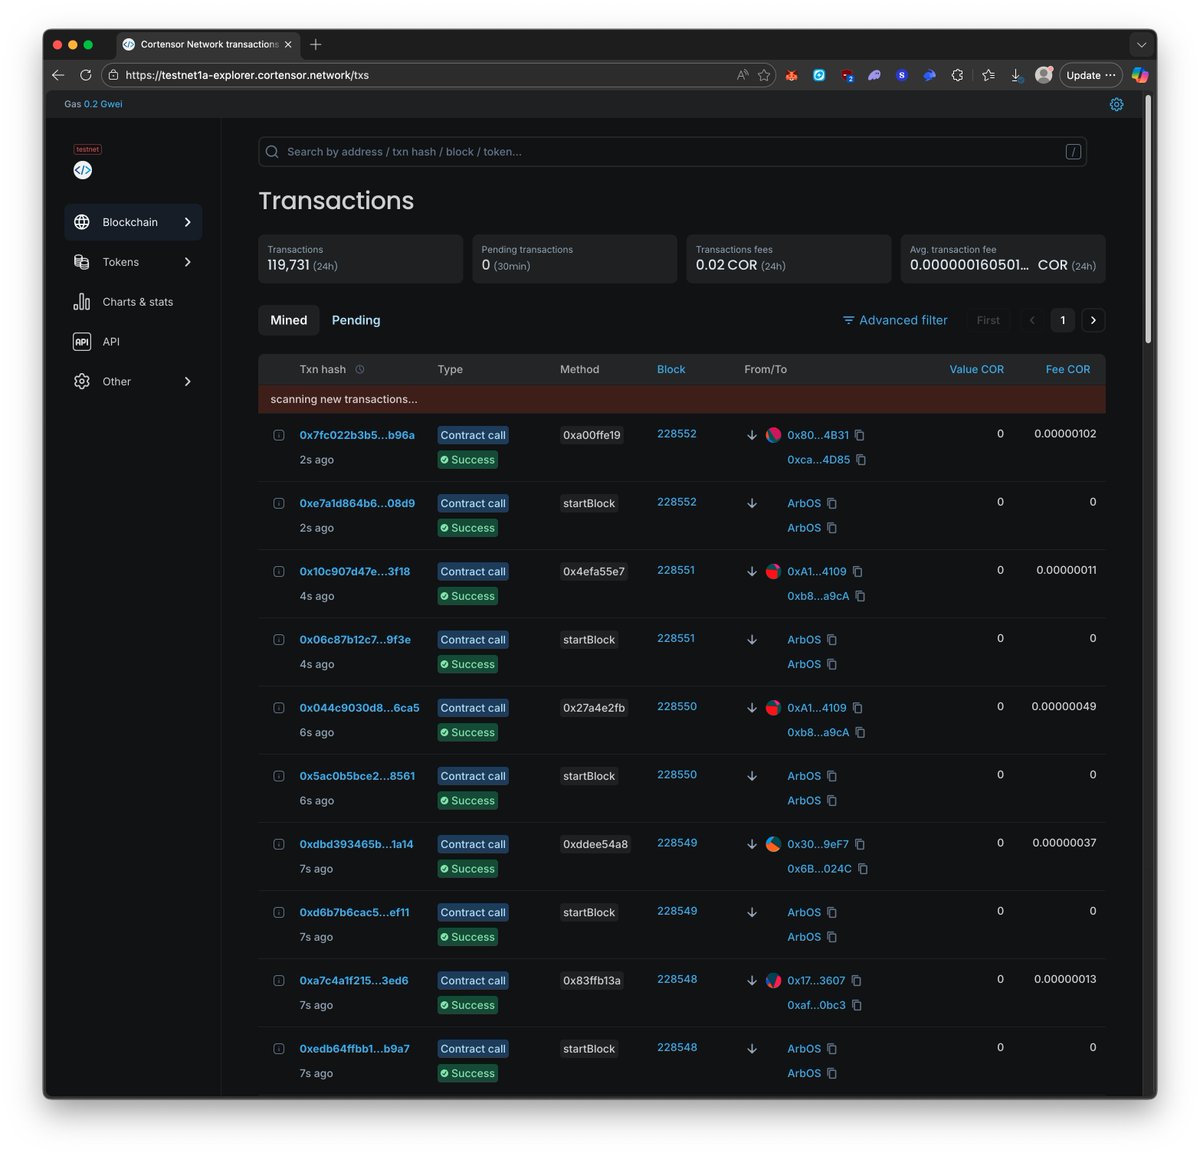Click the Transactions 119,731 stat card
The height and width of the screenshot is (1156, 1200).
point(360,259)
